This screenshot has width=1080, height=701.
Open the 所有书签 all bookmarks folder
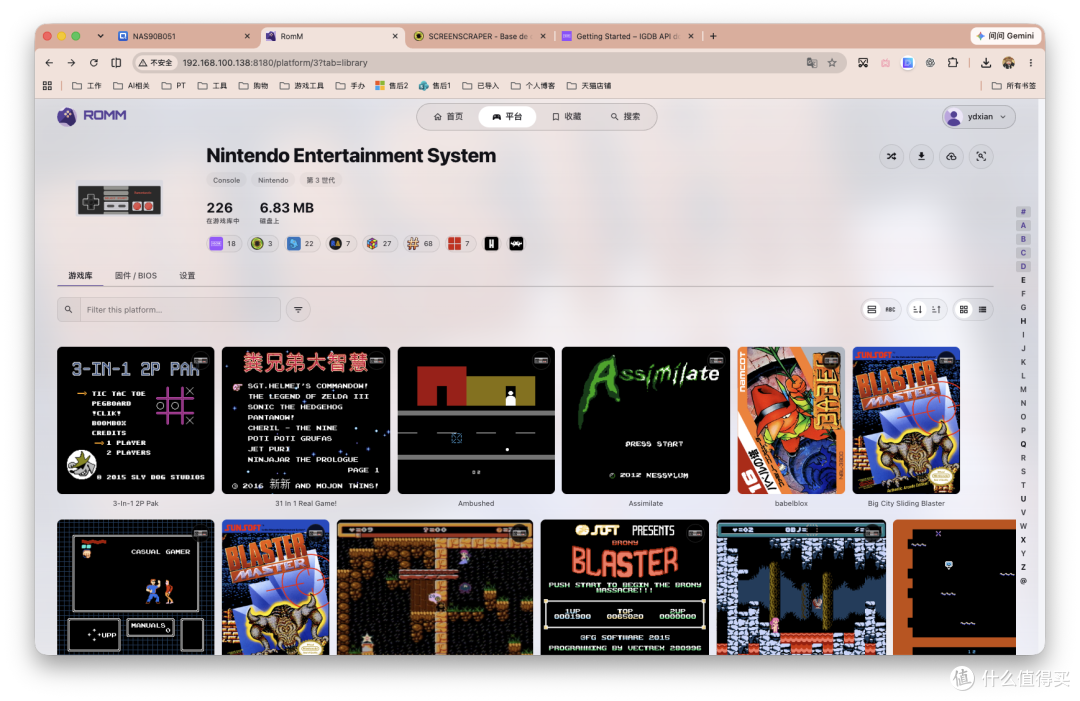point(1013,86)
